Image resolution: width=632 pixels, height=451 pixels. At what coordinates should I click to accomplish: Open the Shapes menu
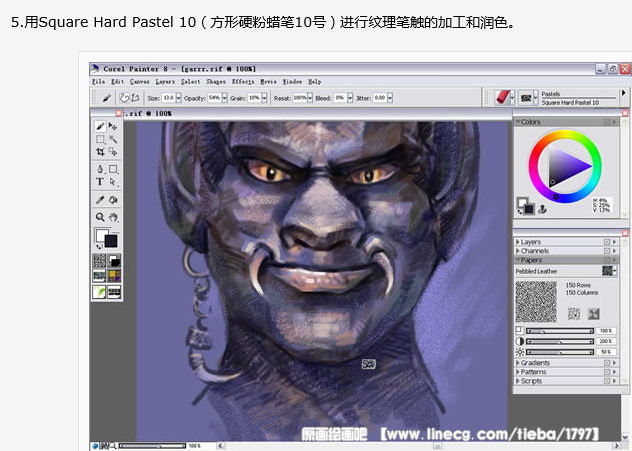(216, 82)
